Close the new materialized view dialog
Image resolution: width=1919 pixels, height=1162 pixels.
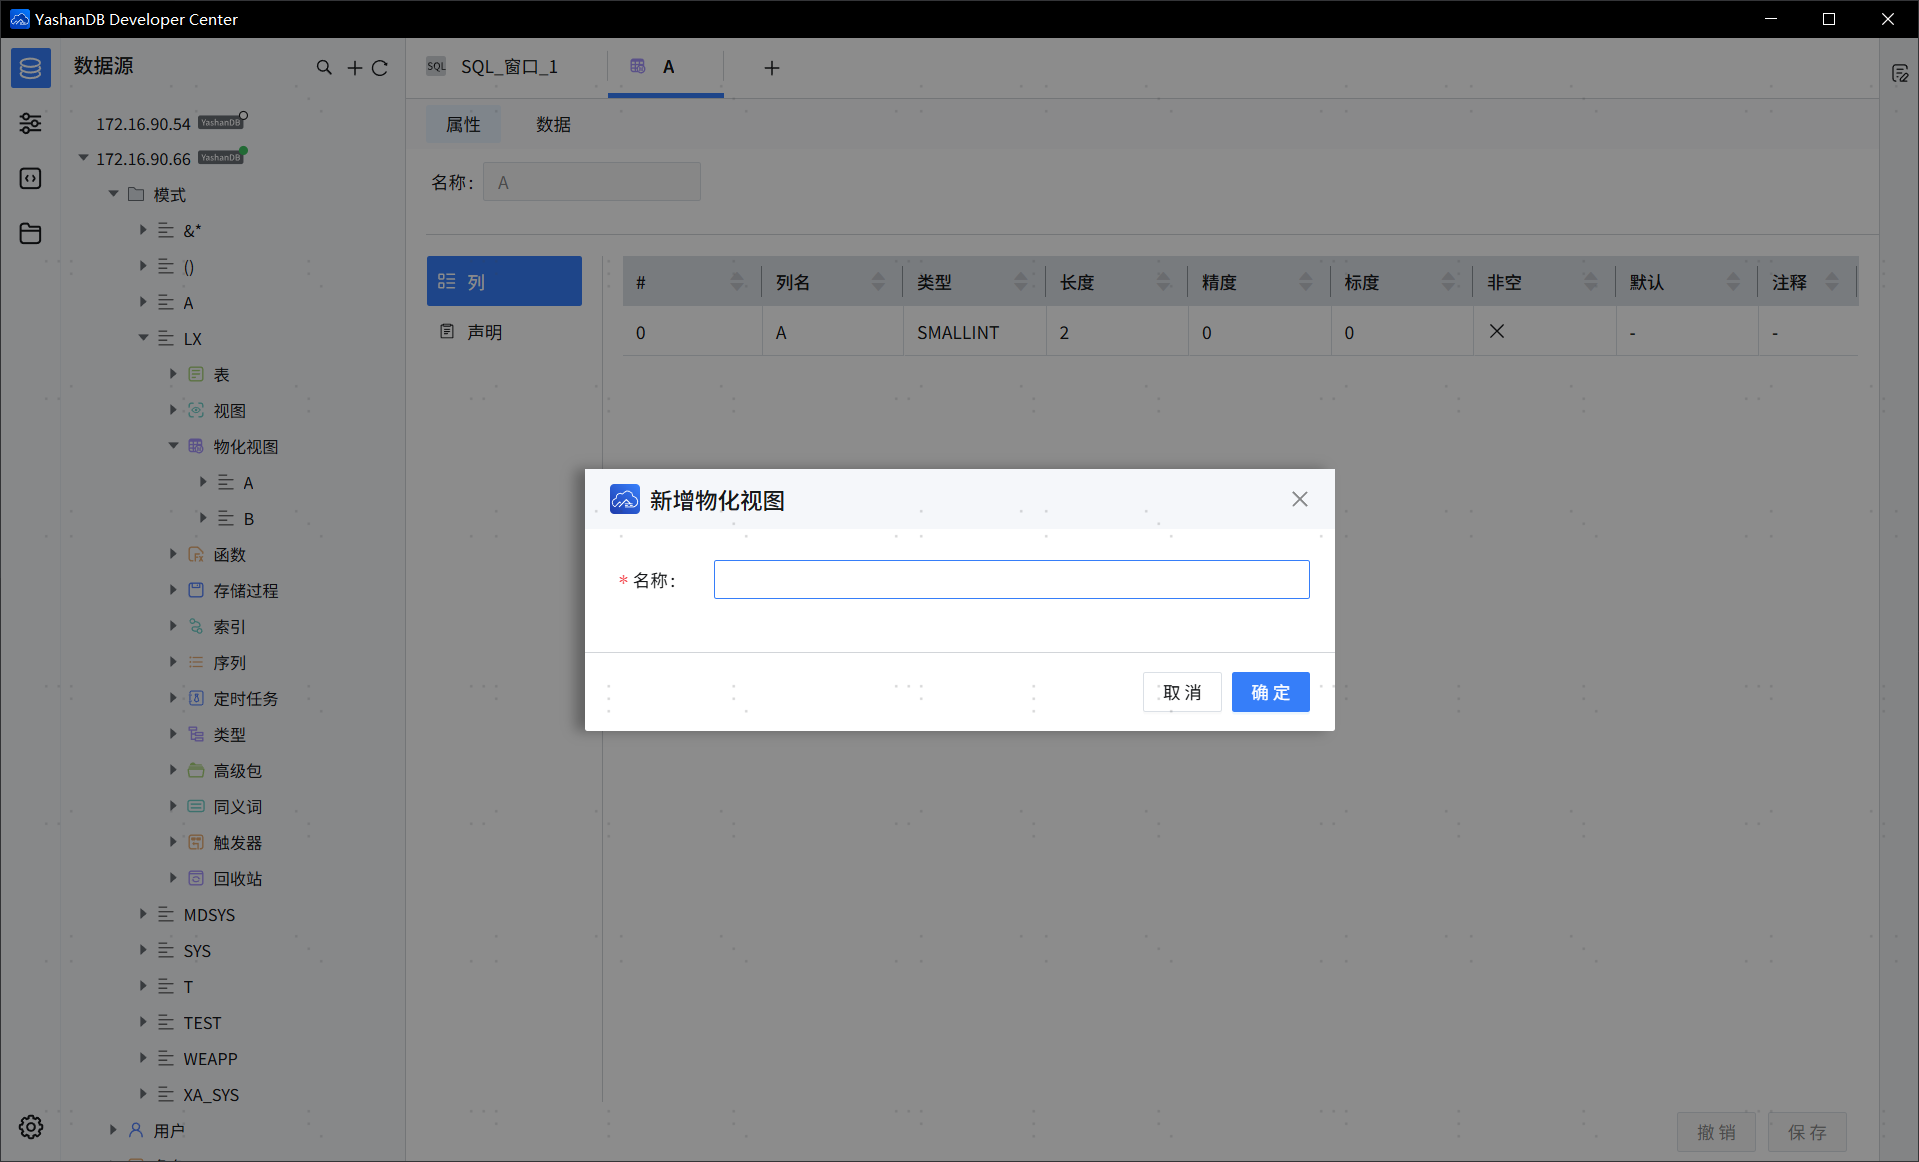pos(1299,499)
